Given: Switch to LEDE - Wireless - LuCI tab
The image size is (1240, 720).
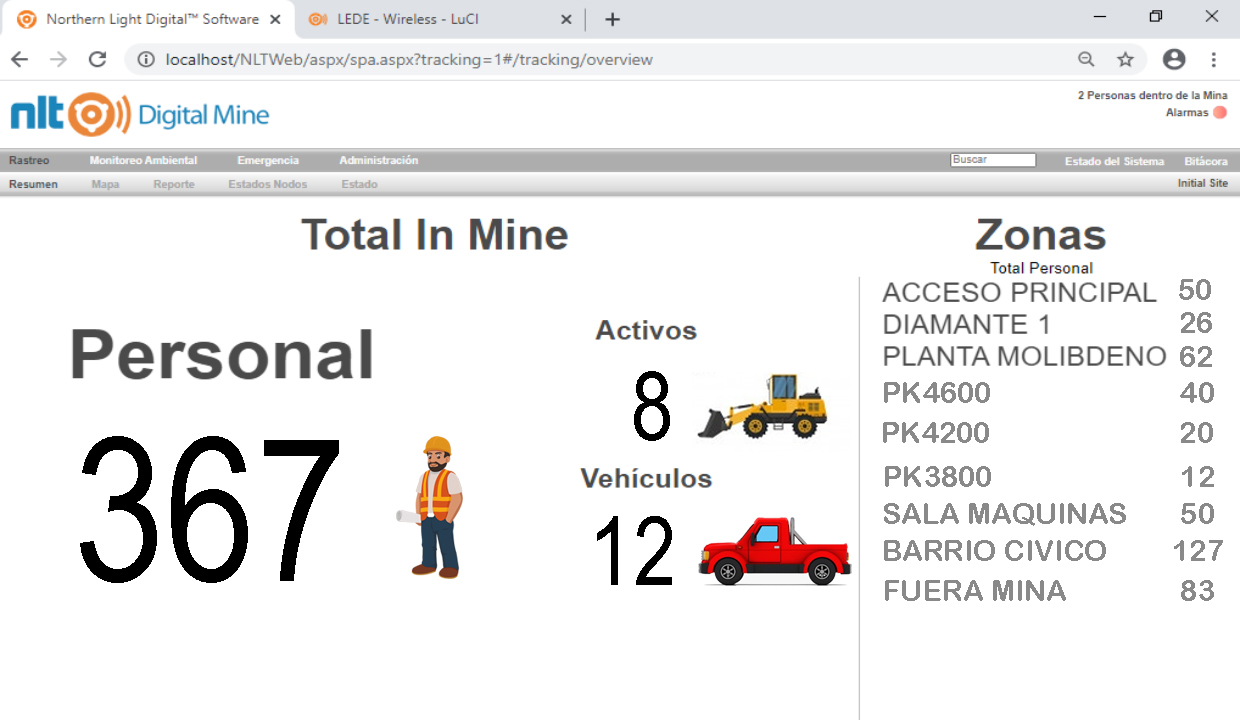Looking at the screenshot, I should (440, 19).
